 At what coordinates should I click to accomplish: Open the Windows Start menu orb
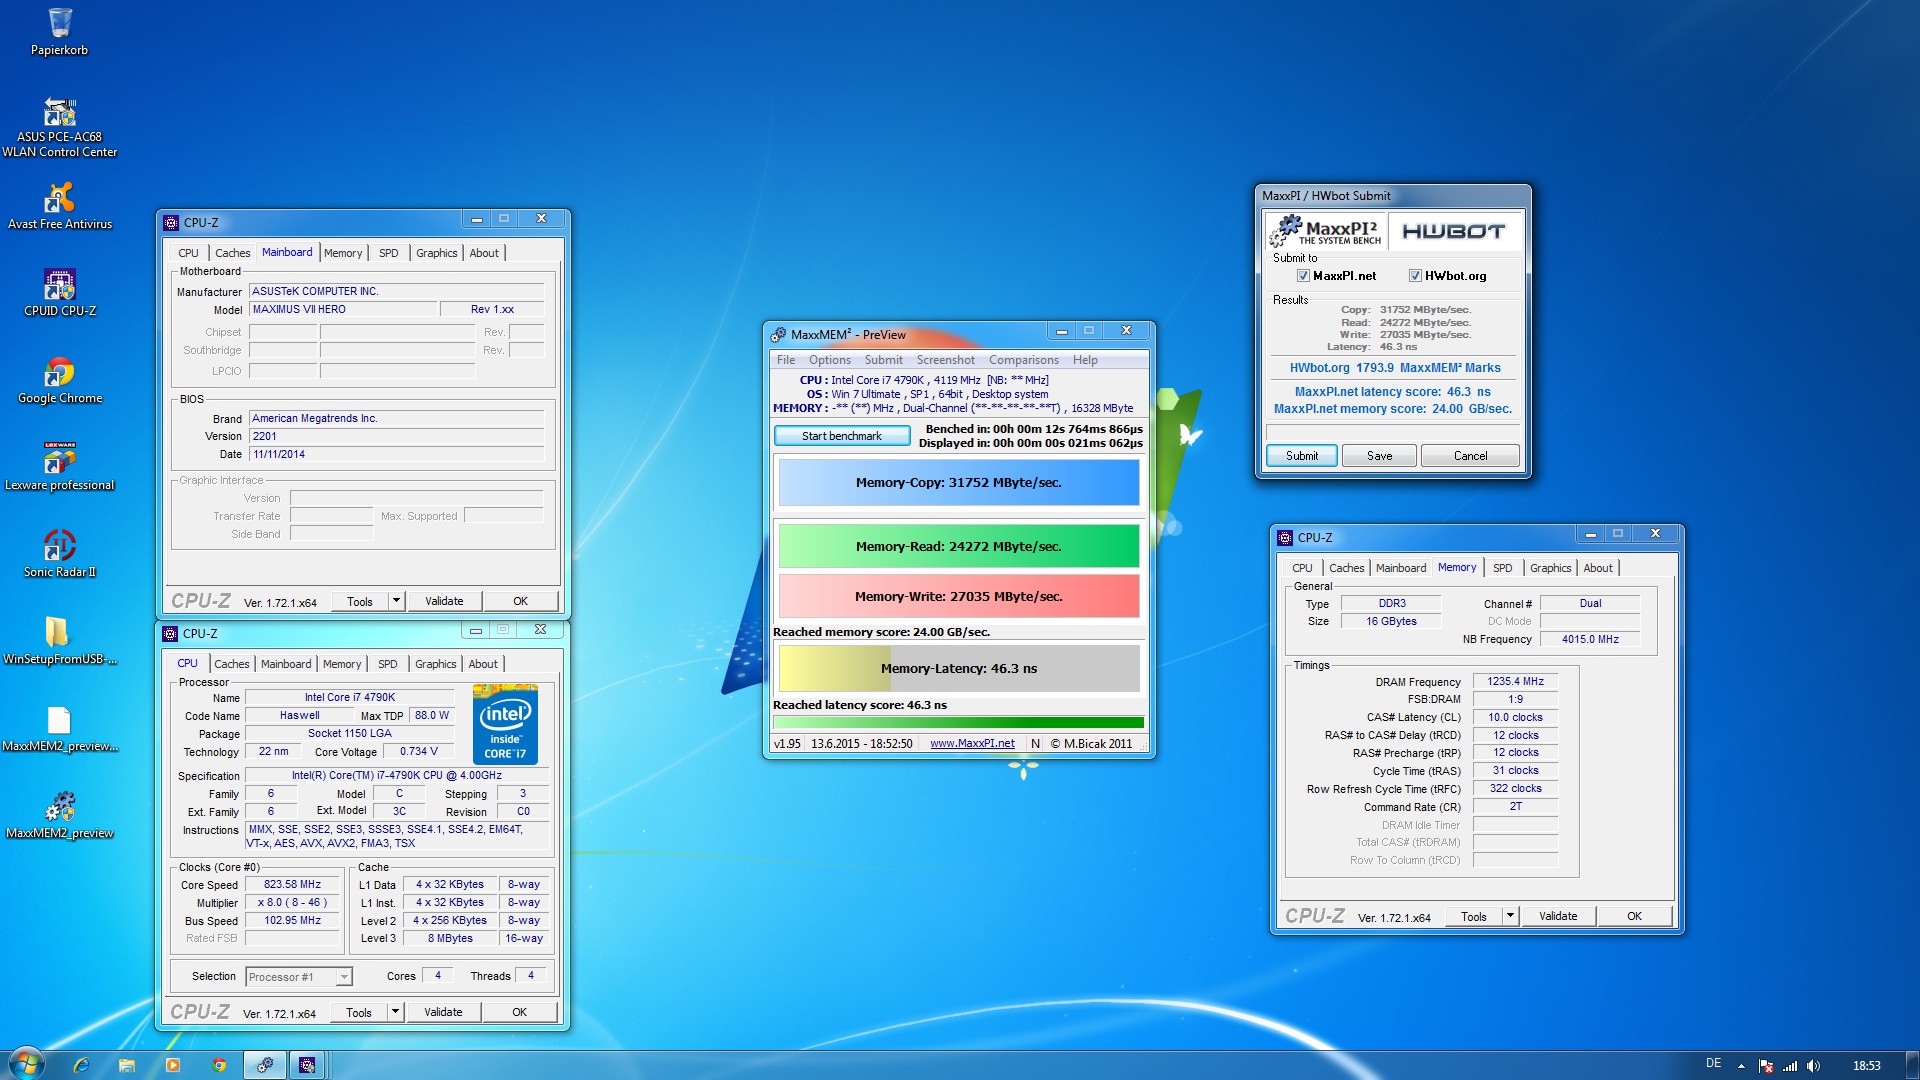pos(26,1064)
